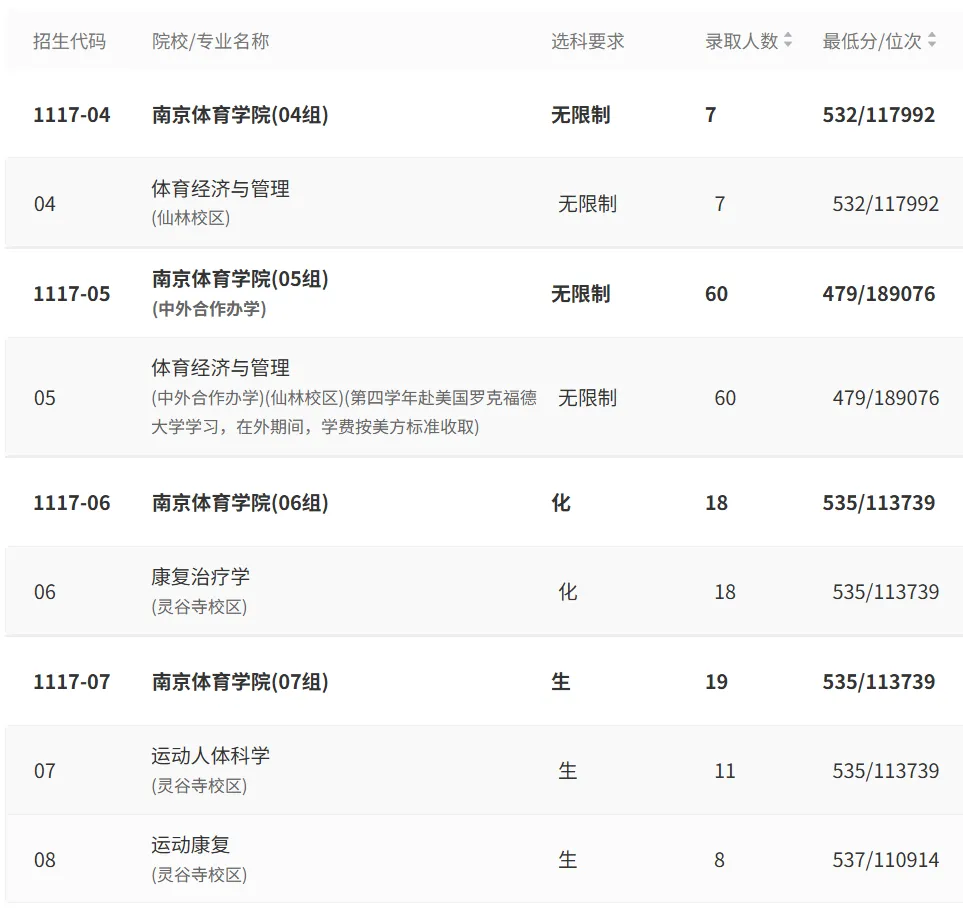Select score 535/113739 in the 1117-06 row
The height and width of the screenshot is (914, 963).
(x=879, y=502)
